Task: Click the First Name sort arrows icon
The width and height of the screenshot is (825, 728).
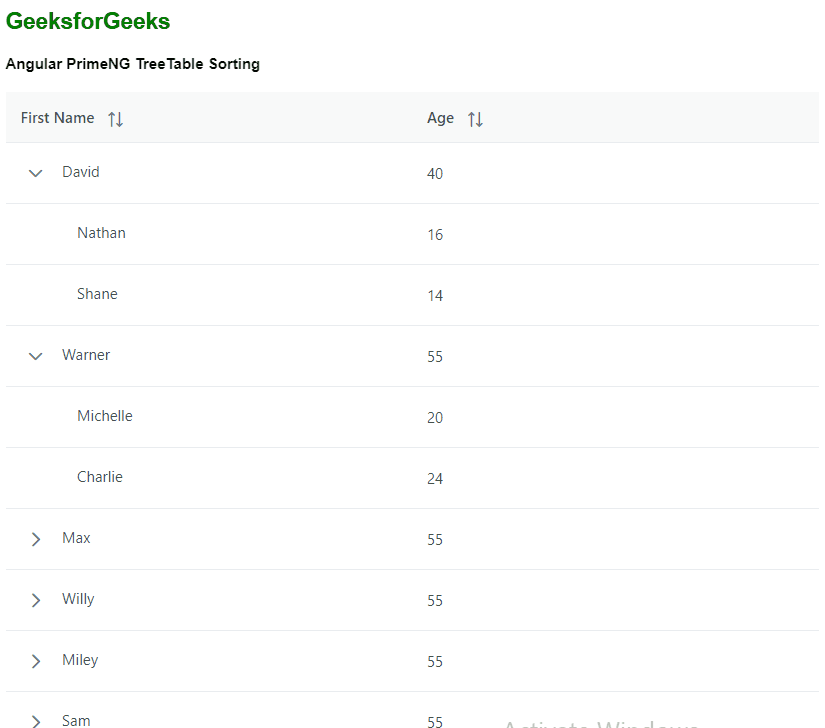Action: coord(116,119)
